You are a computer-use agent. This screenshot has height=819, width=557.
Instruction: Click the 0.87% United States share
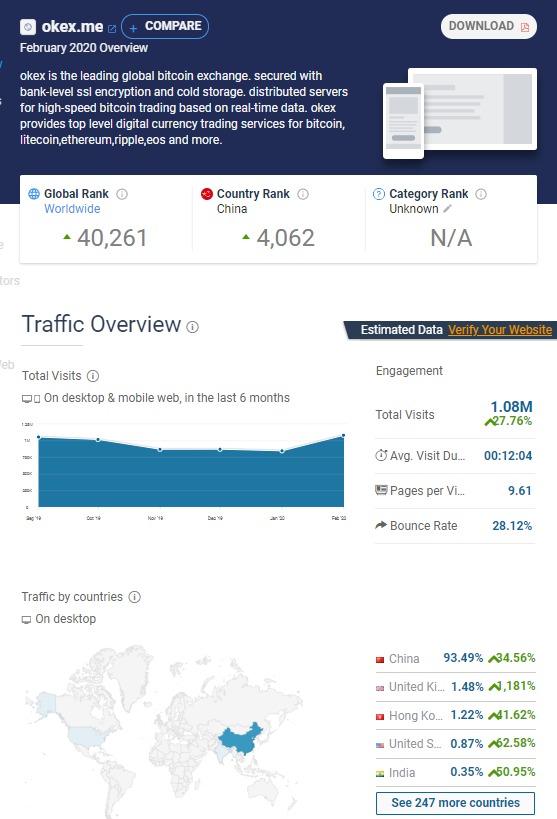pos(467,744)
